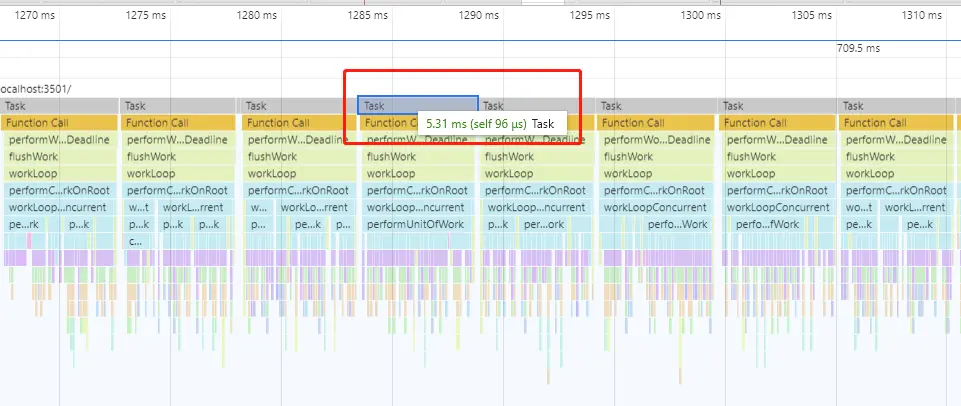
Task: Select the perfo...Work flame bar
Action: point(677,224)
